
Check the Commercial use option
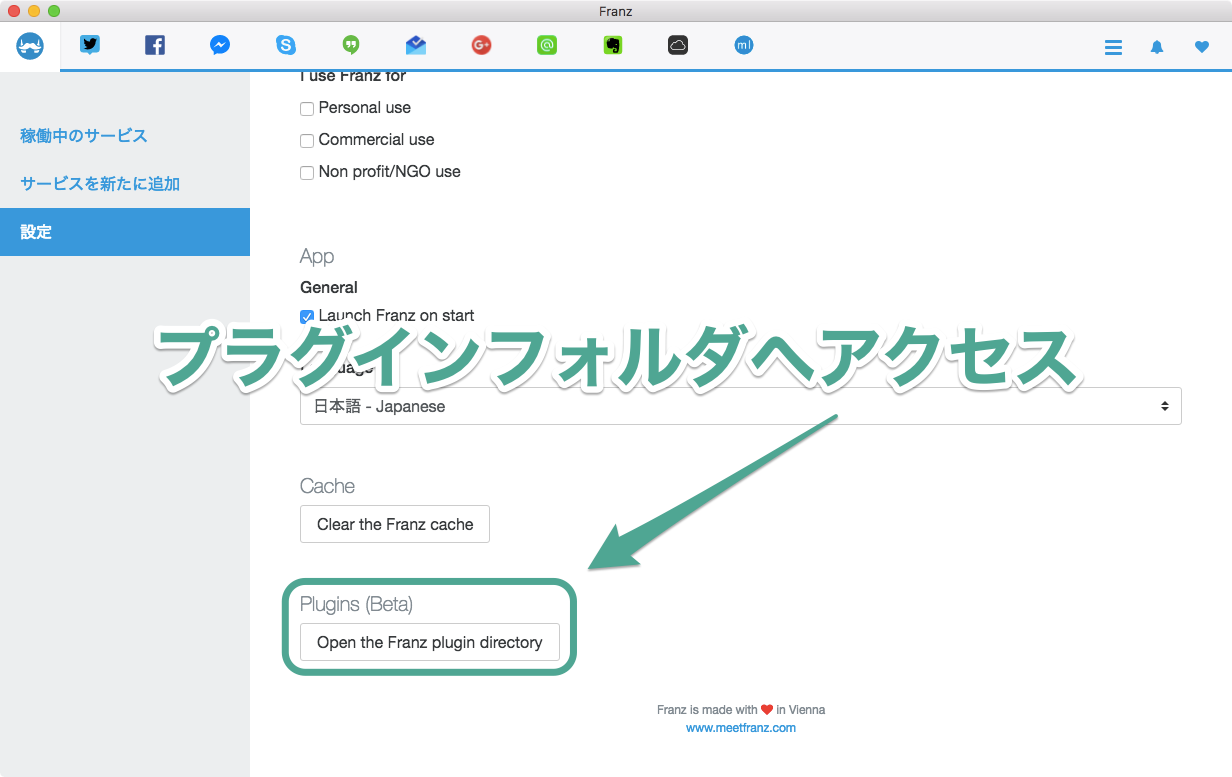pyautogui.click(x=307, y=140)
